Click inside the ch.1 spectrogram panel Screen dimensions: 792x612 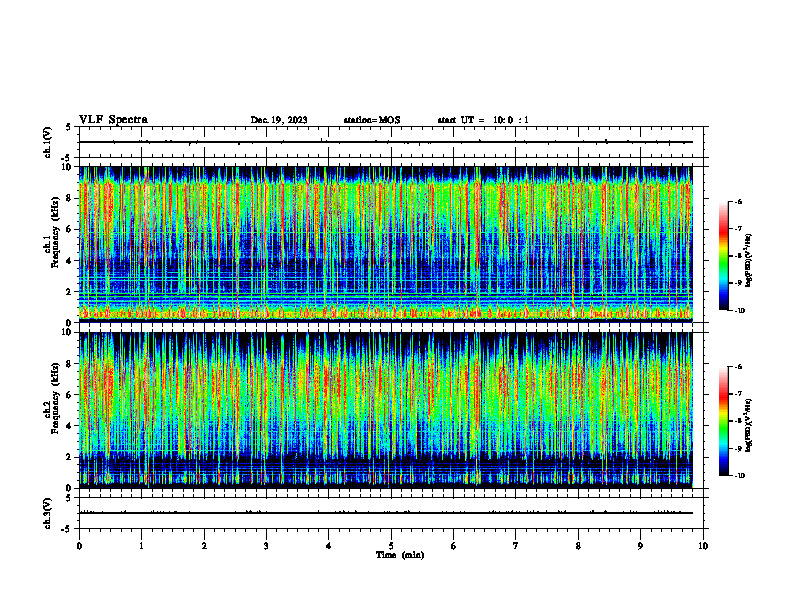coord(386,244)
